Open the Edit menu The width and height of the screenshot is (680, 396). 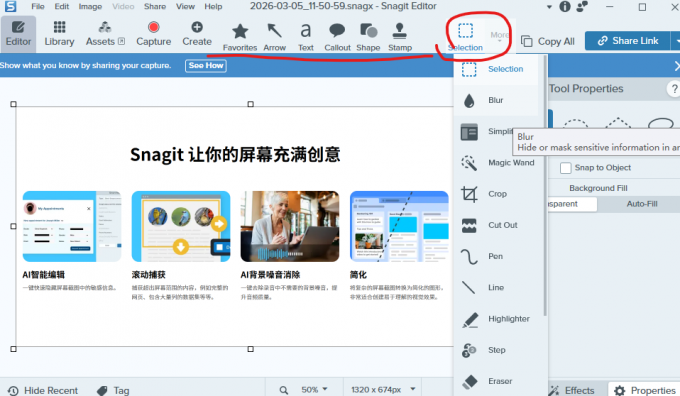point(62,7)
